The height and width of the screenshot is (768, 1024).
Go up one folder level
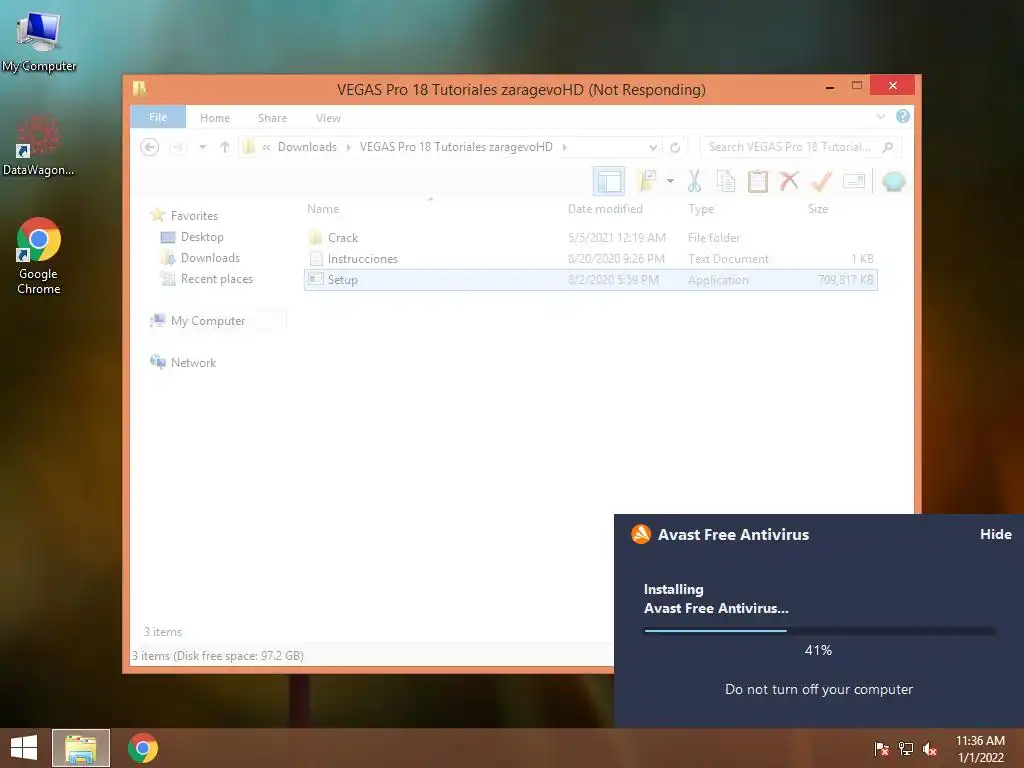(225, 147)
